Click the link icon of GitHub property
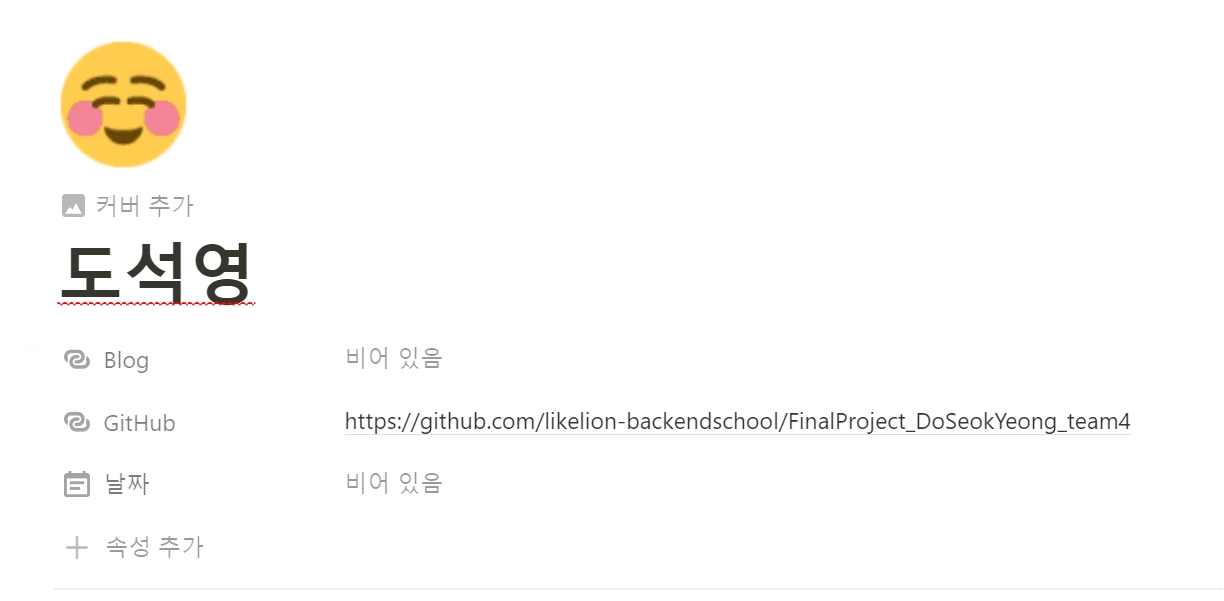This screenshot has width=1224, height=601. 76,423
